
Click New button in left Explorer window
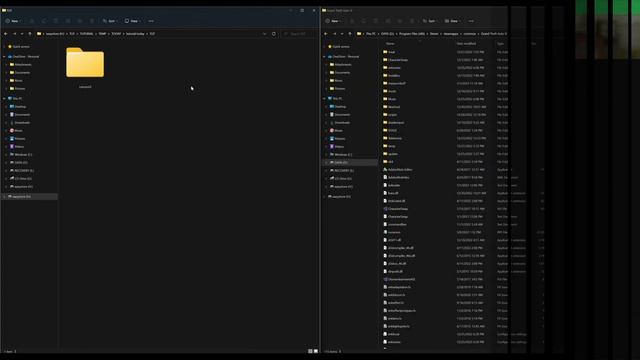click(x=12, y=21)
